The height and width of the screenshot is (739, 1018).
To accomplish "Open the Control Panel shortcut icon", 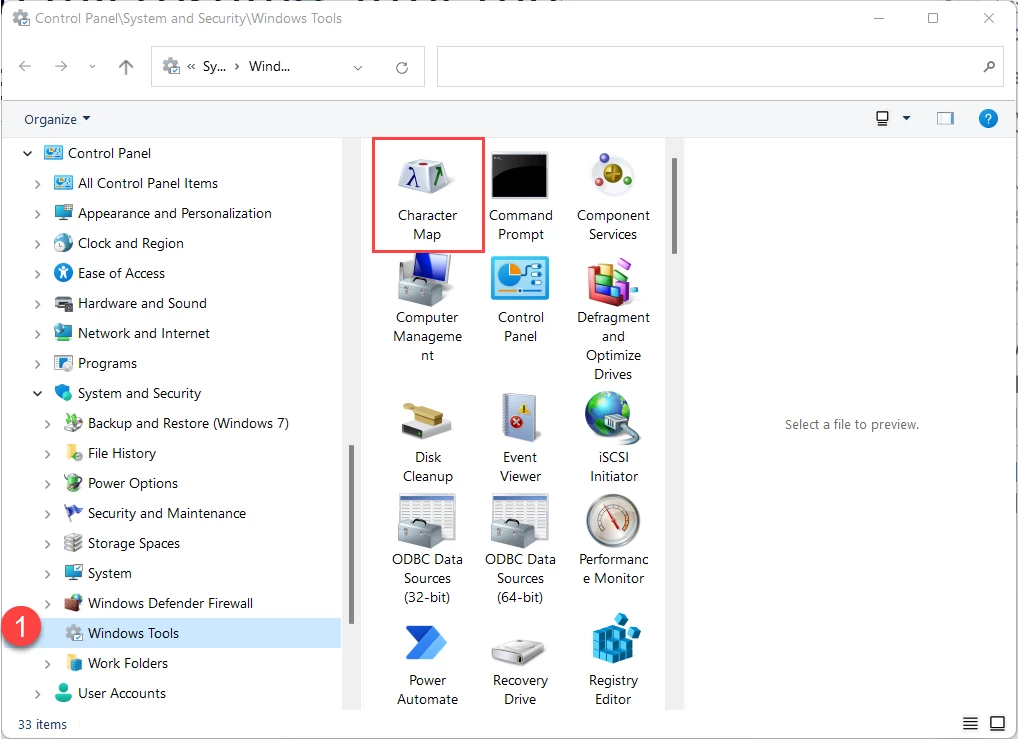I will (x=520, y=299).
